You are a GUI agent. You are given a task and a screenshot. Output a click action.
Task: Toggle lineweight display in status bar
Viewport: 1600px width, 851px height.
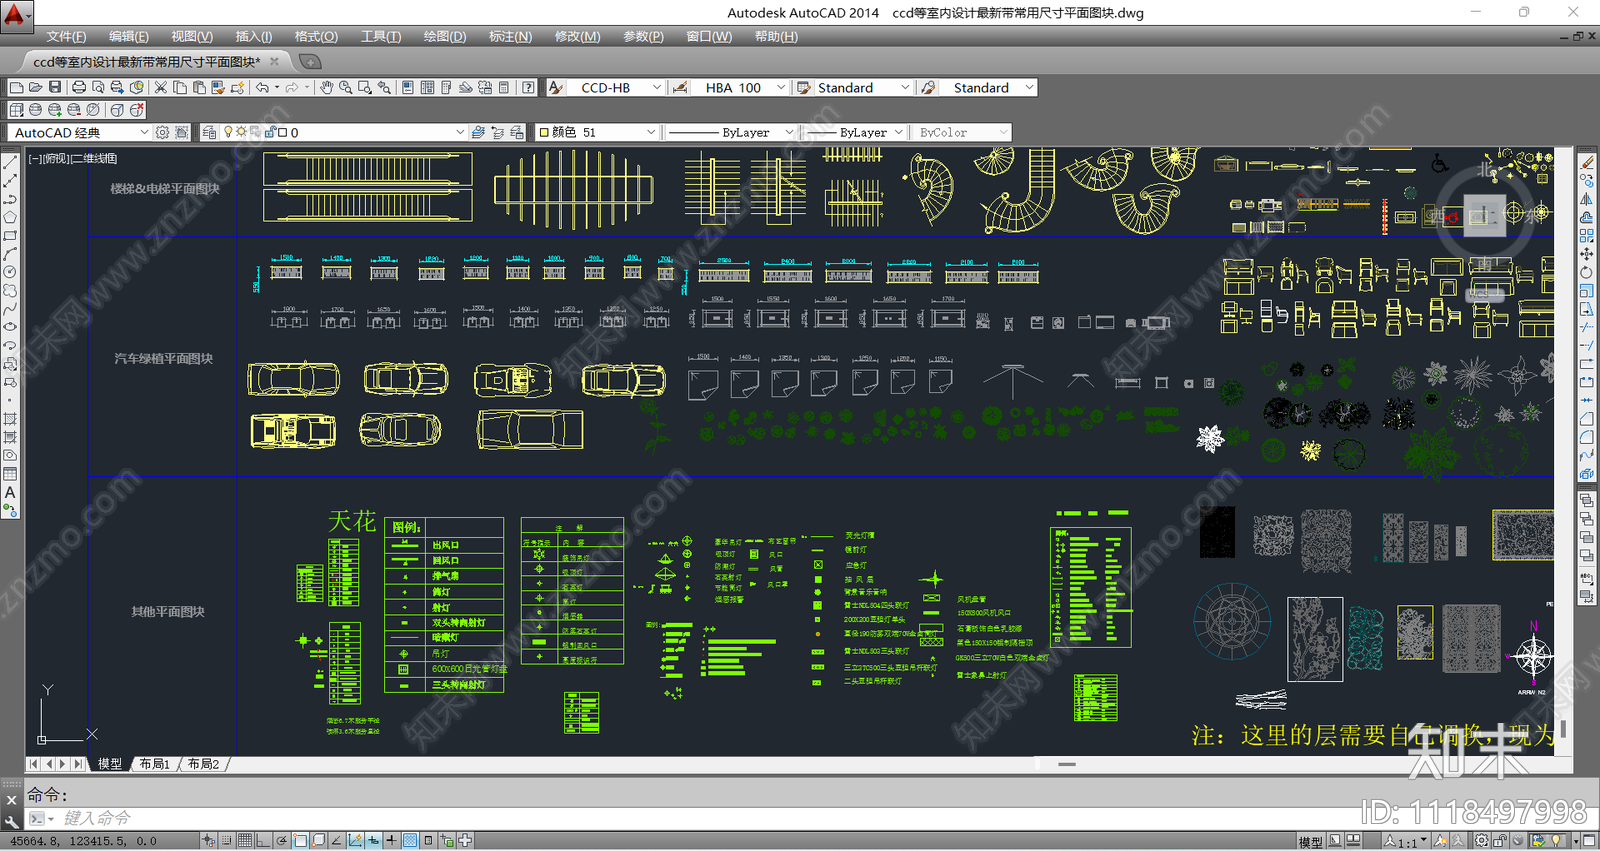click(391, 841)
